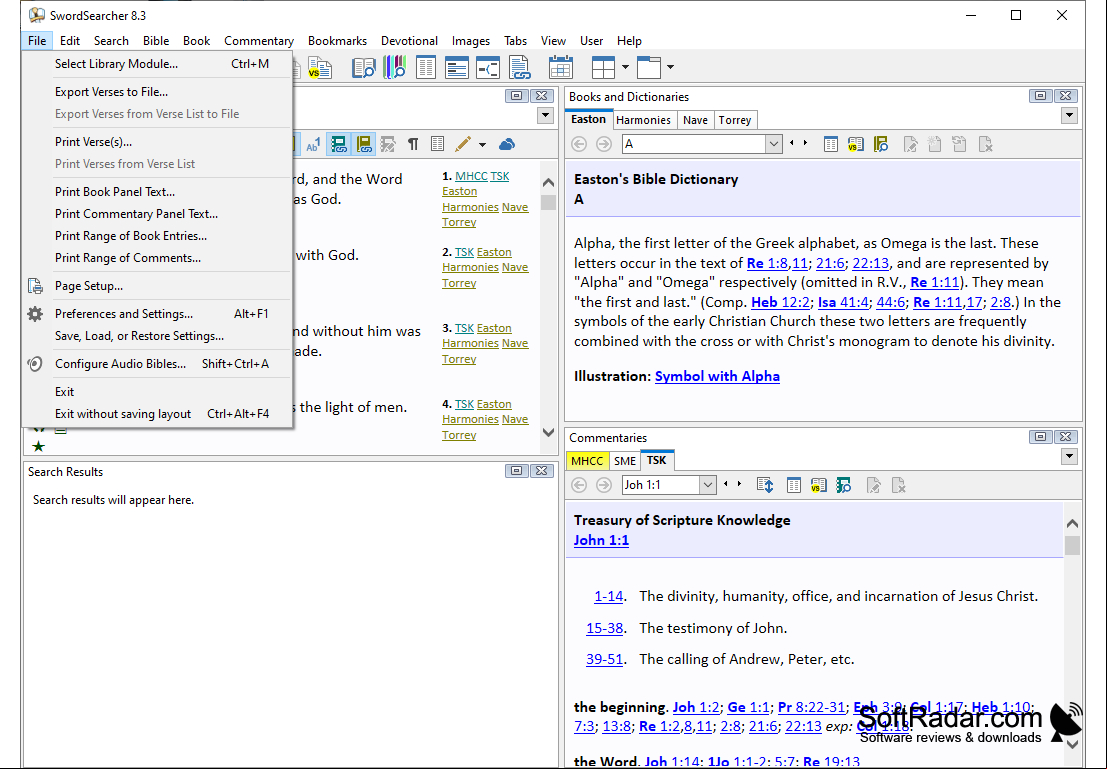
Task: Go to next Books entry with right arrow
Action: [x=805, y=143]
